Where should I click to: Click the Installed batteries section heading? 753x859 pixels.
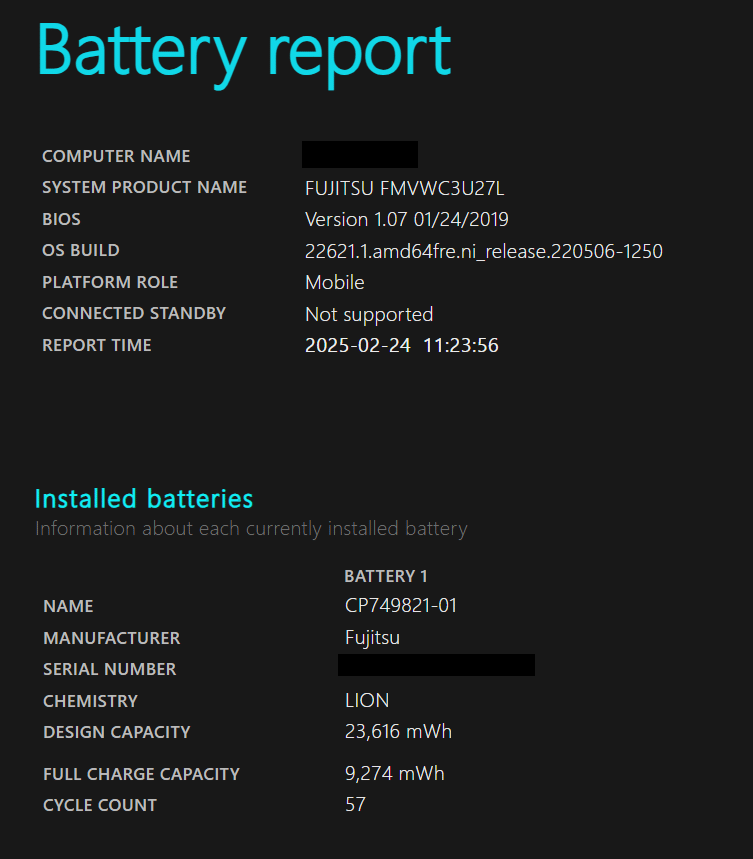144,498
